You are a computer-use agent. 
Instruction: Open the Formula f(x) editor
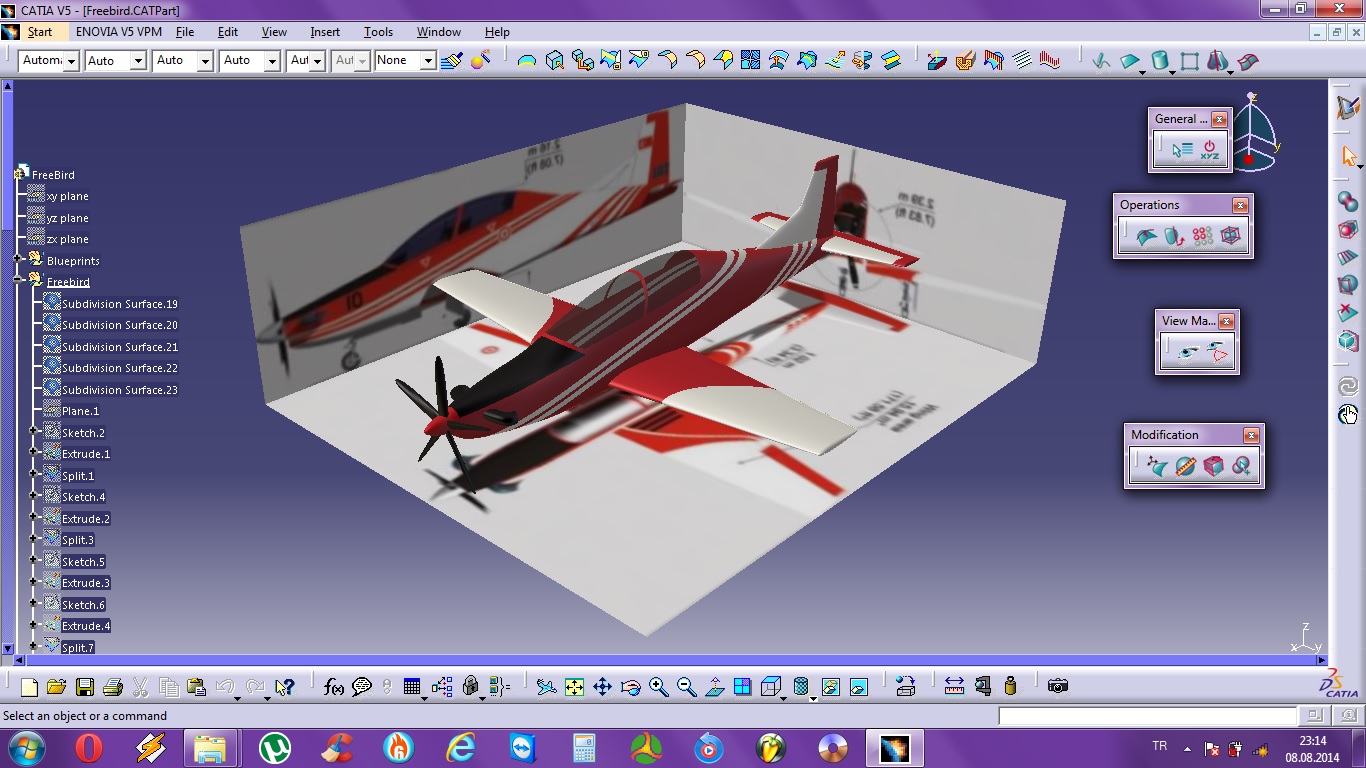pyautogui.click(x=334, y=687)
